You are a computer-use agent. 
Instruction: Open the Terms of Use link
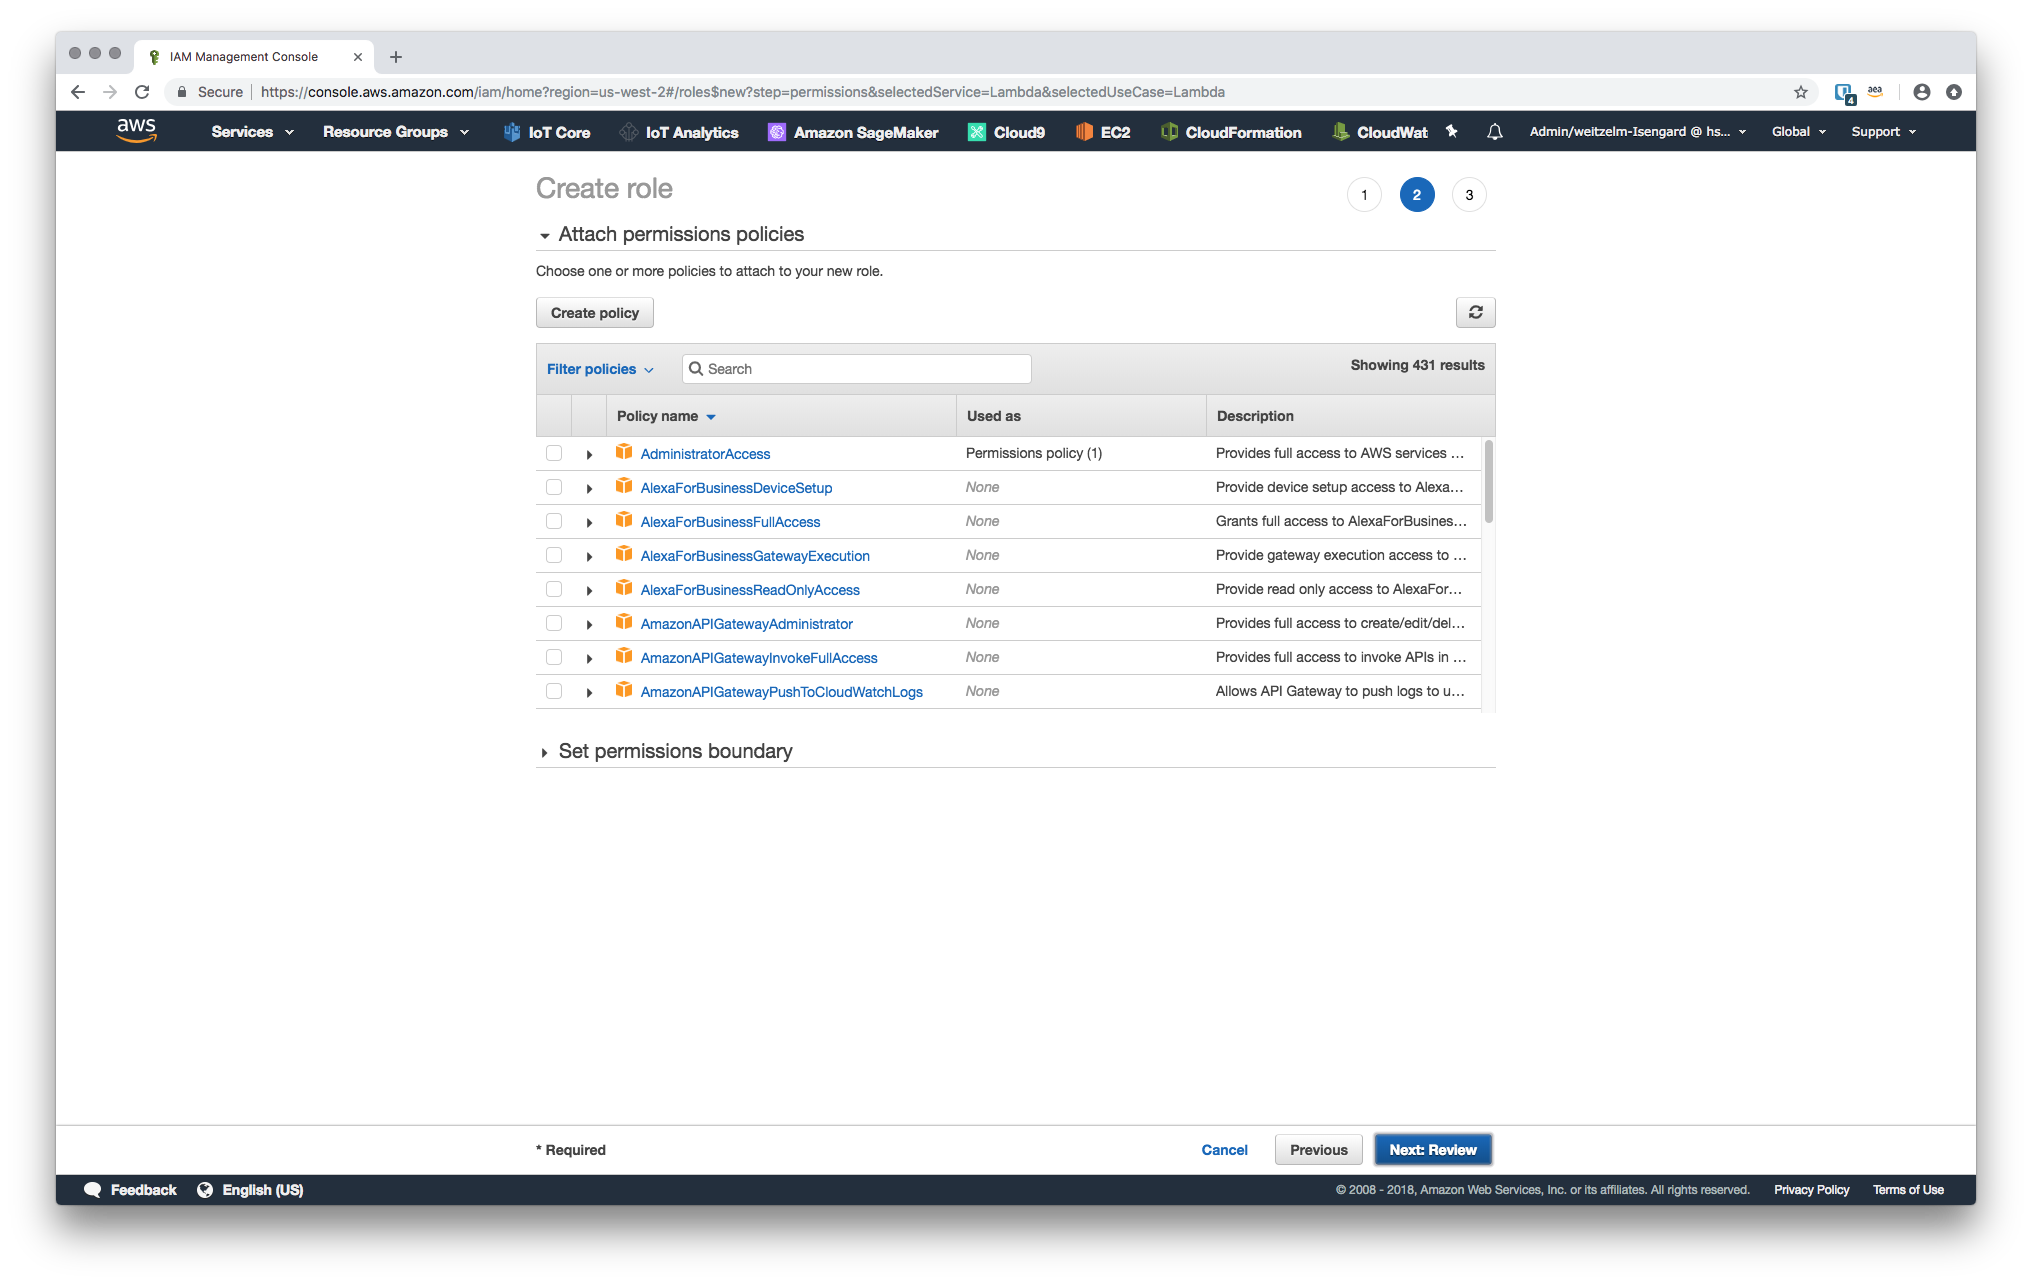(1908, 1190)
